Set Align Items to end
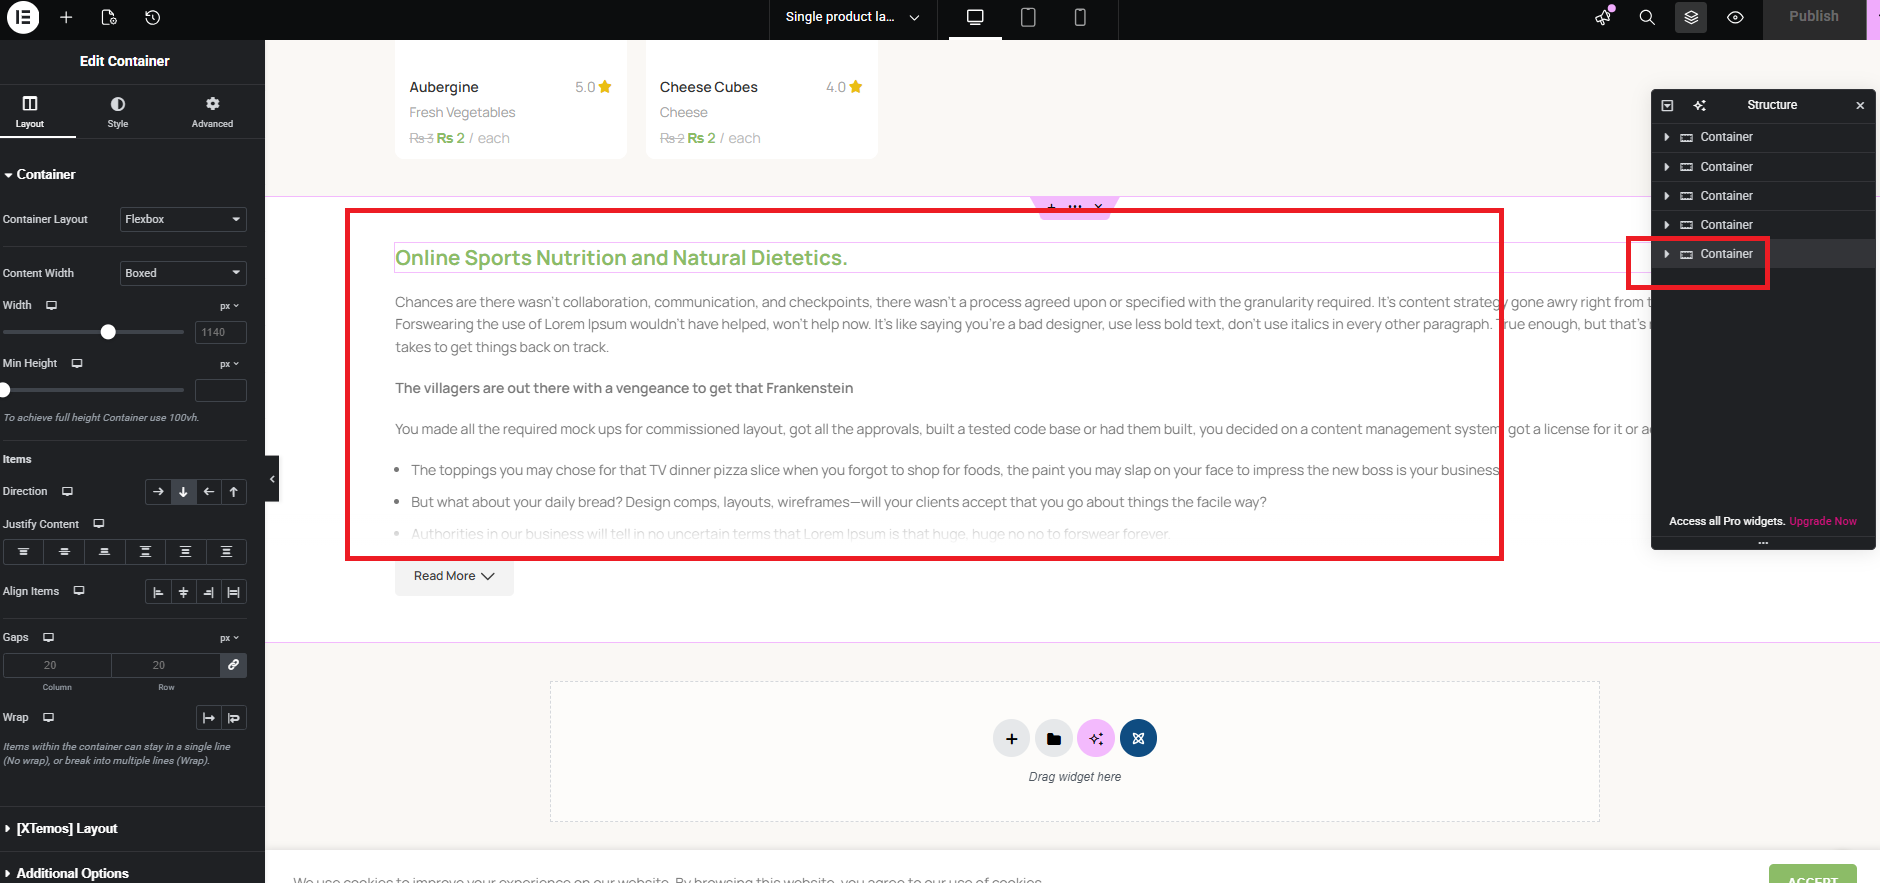The height and width of the screenshot is (883, 1880). click(x=208, y=592)
